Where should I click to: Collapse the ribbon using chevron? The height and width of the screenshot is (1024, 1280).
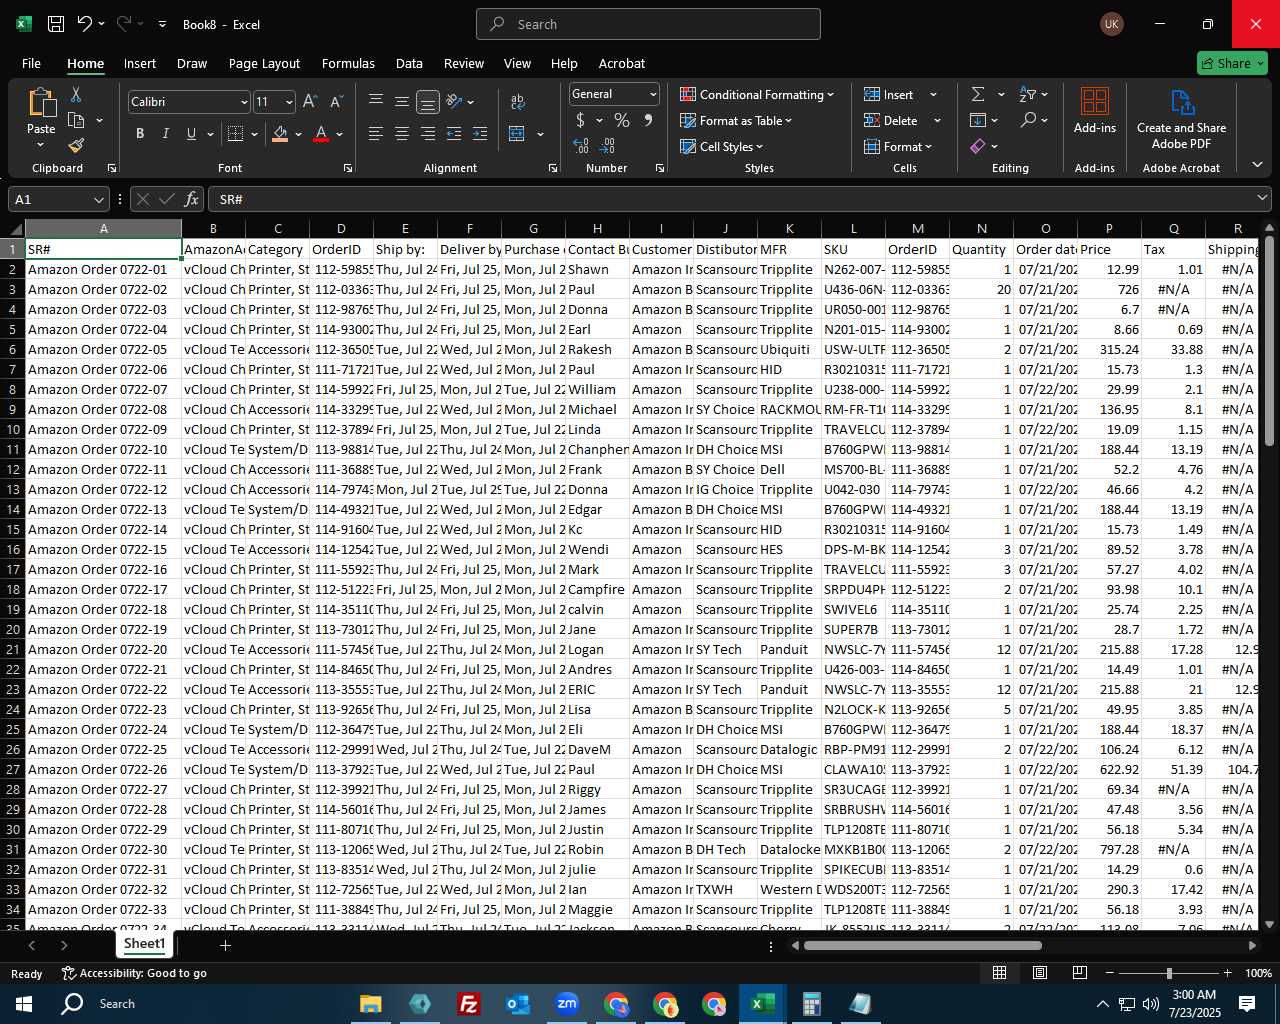1257,164
